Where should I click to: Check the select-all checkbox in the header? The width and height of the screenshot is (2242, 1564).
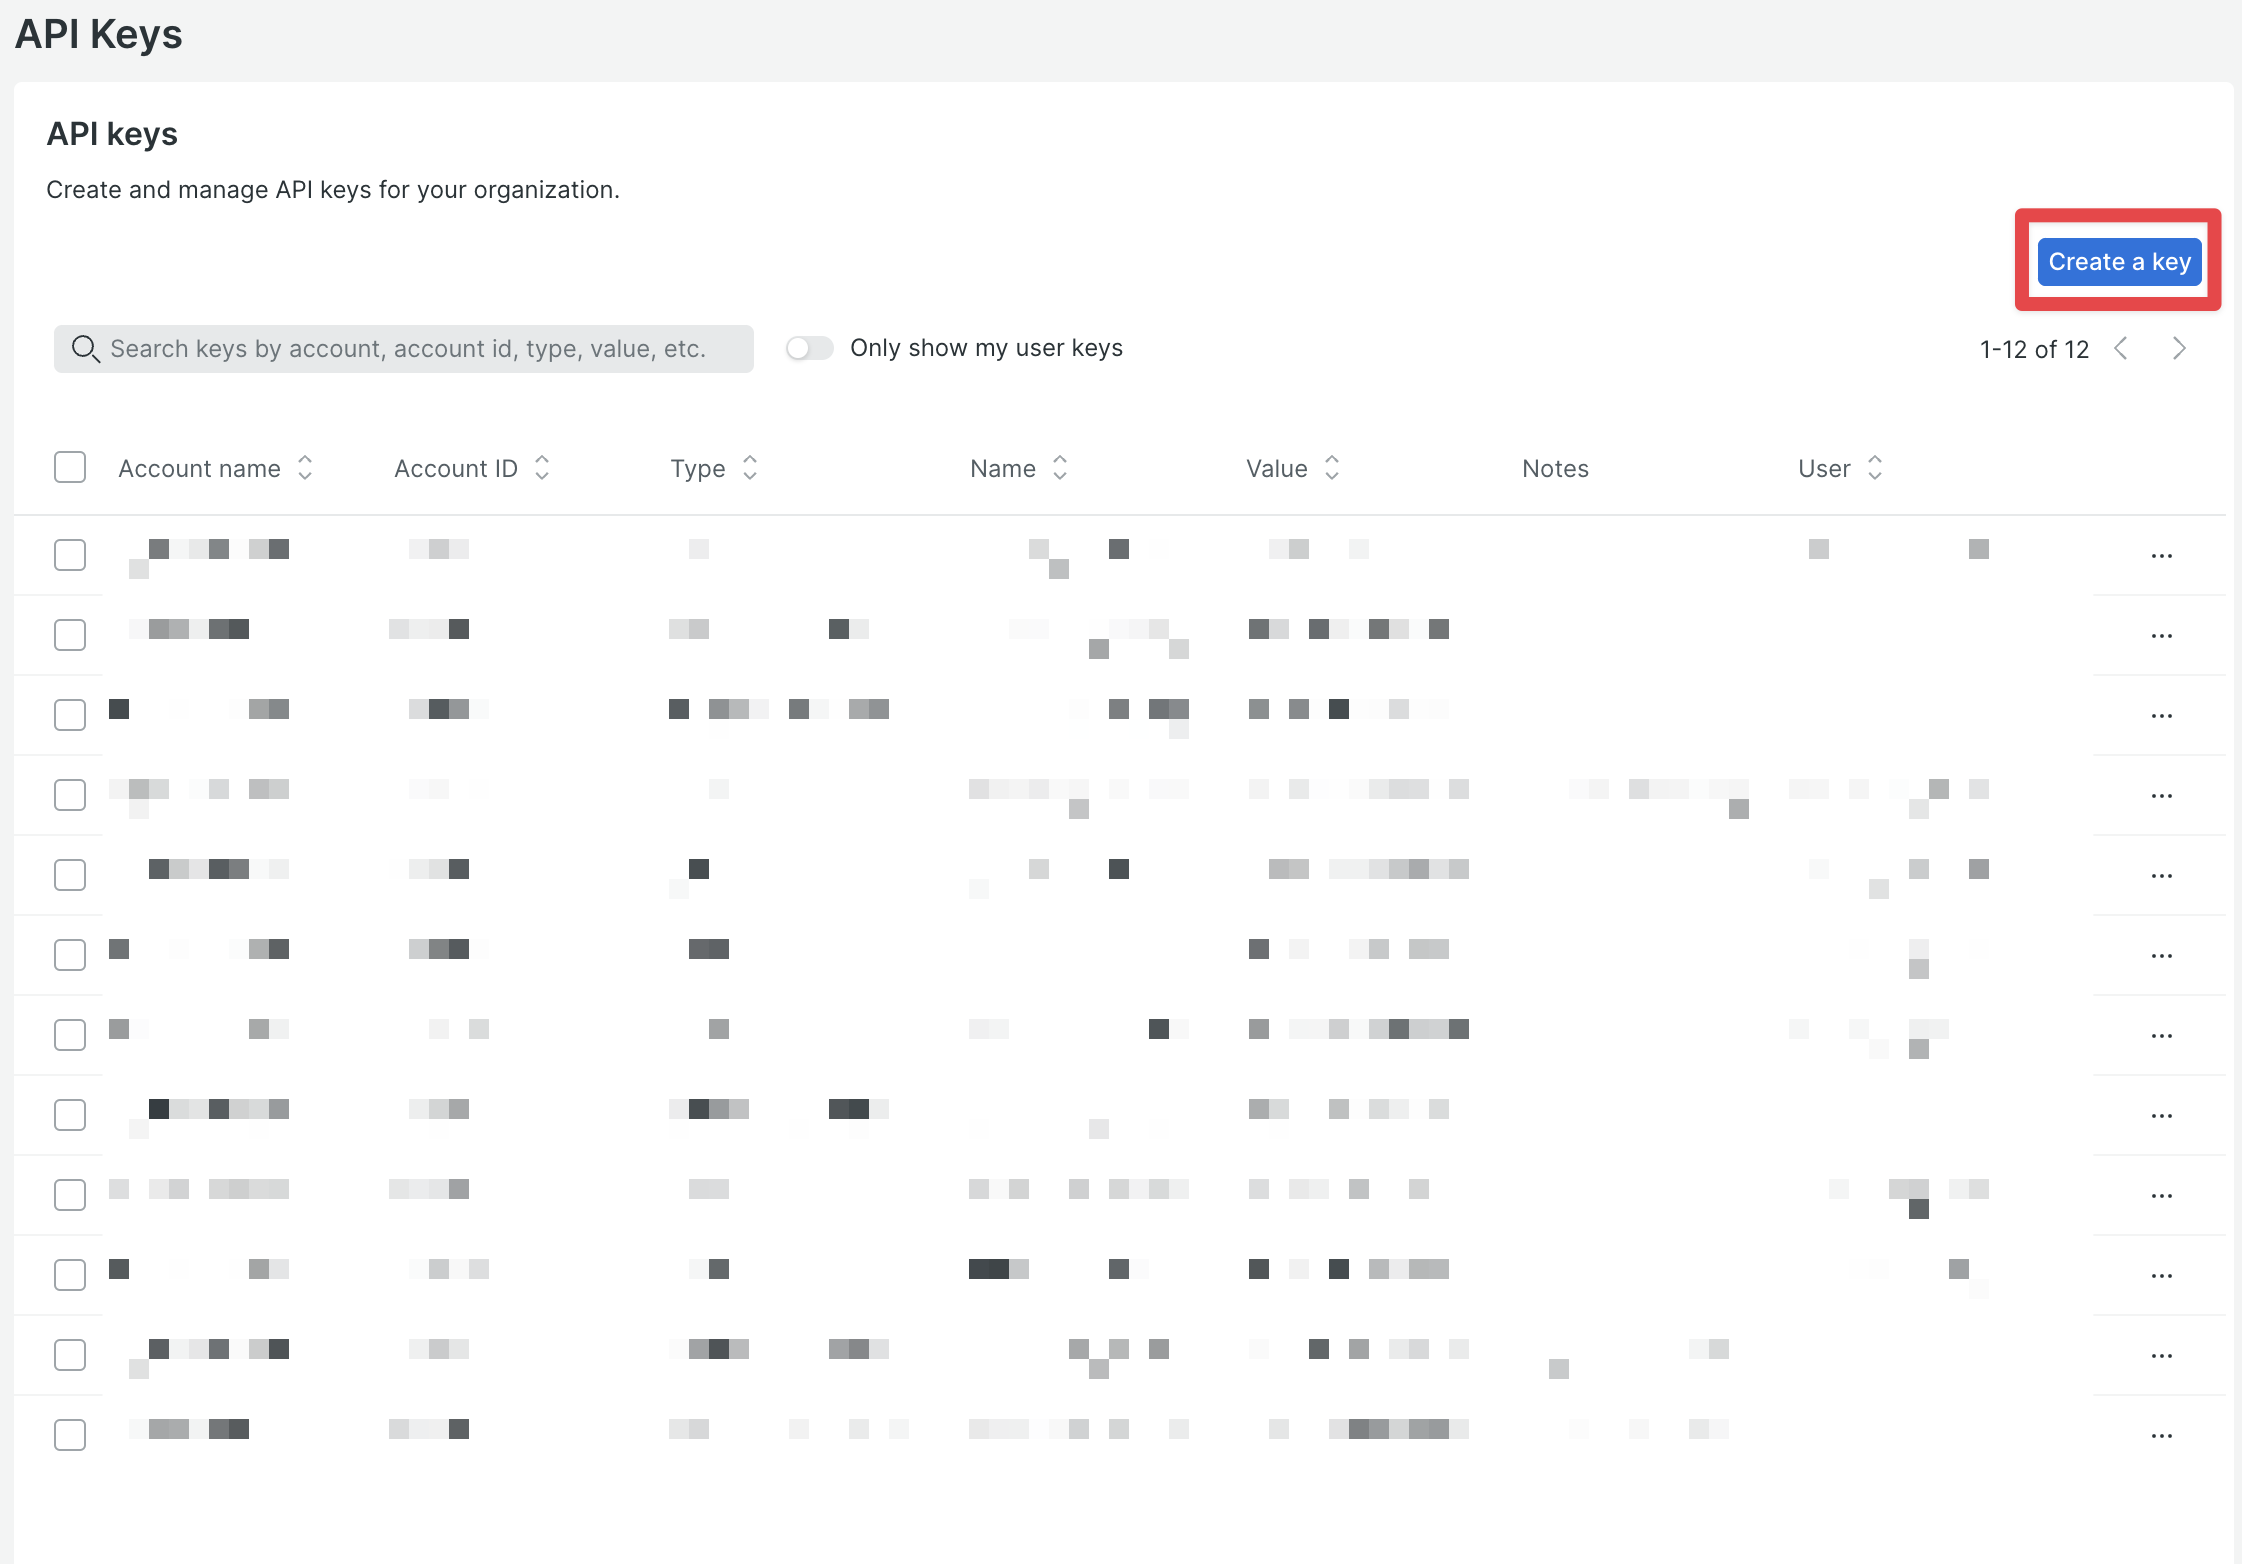(x=70, y=467)
